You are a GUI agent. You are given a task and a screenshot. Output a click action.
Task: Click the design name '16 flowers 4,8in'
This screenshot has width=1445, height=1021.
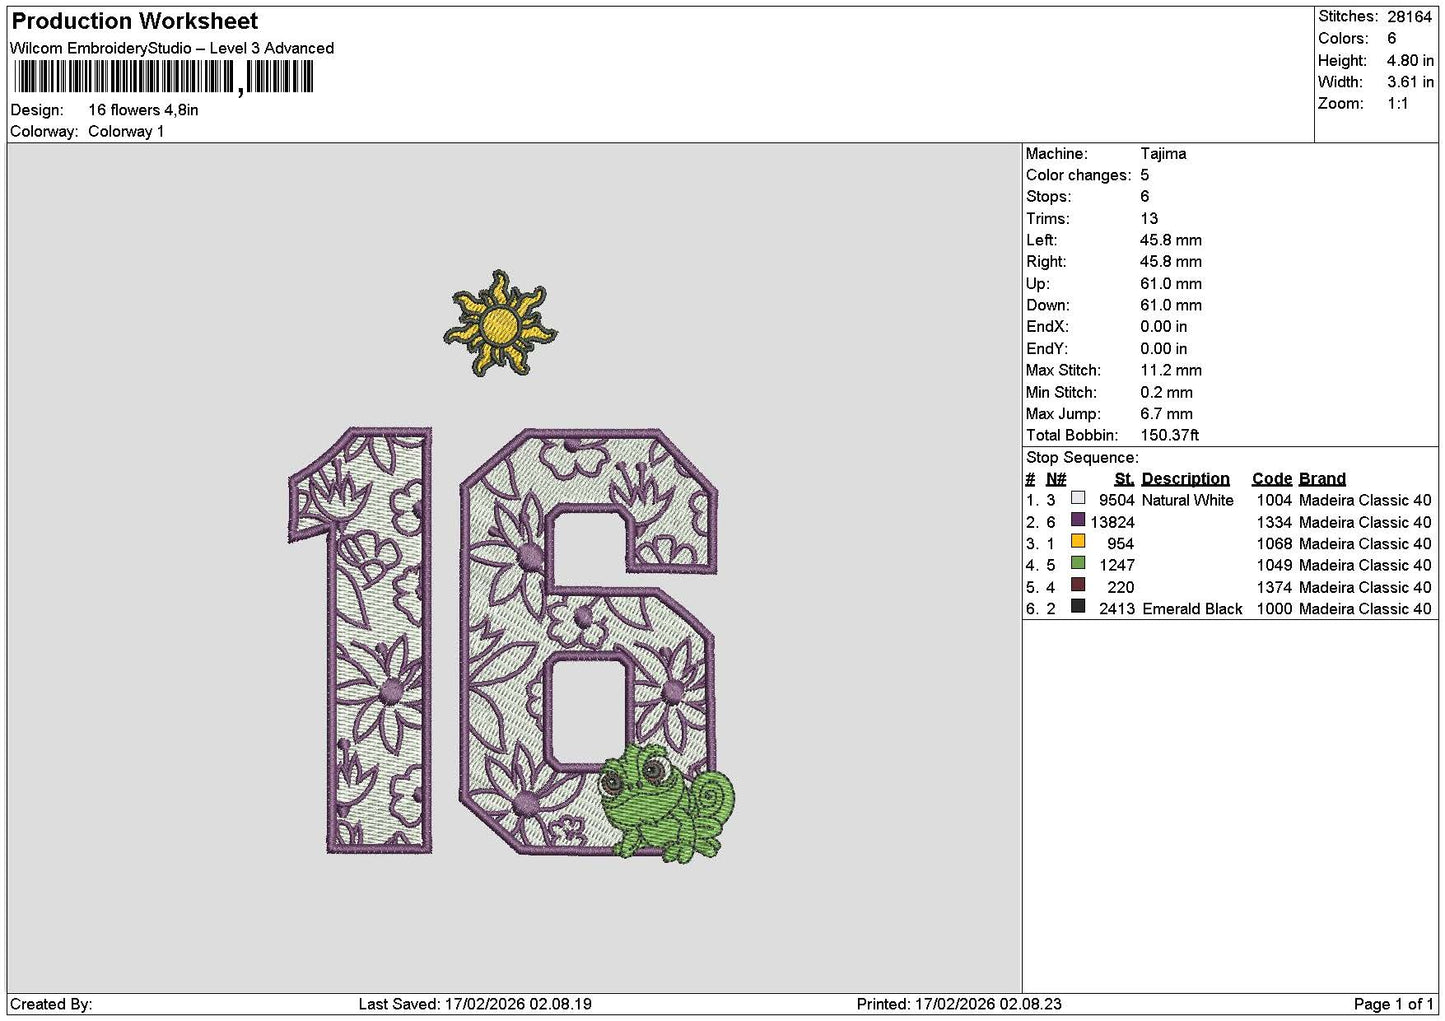coord(143,110)
